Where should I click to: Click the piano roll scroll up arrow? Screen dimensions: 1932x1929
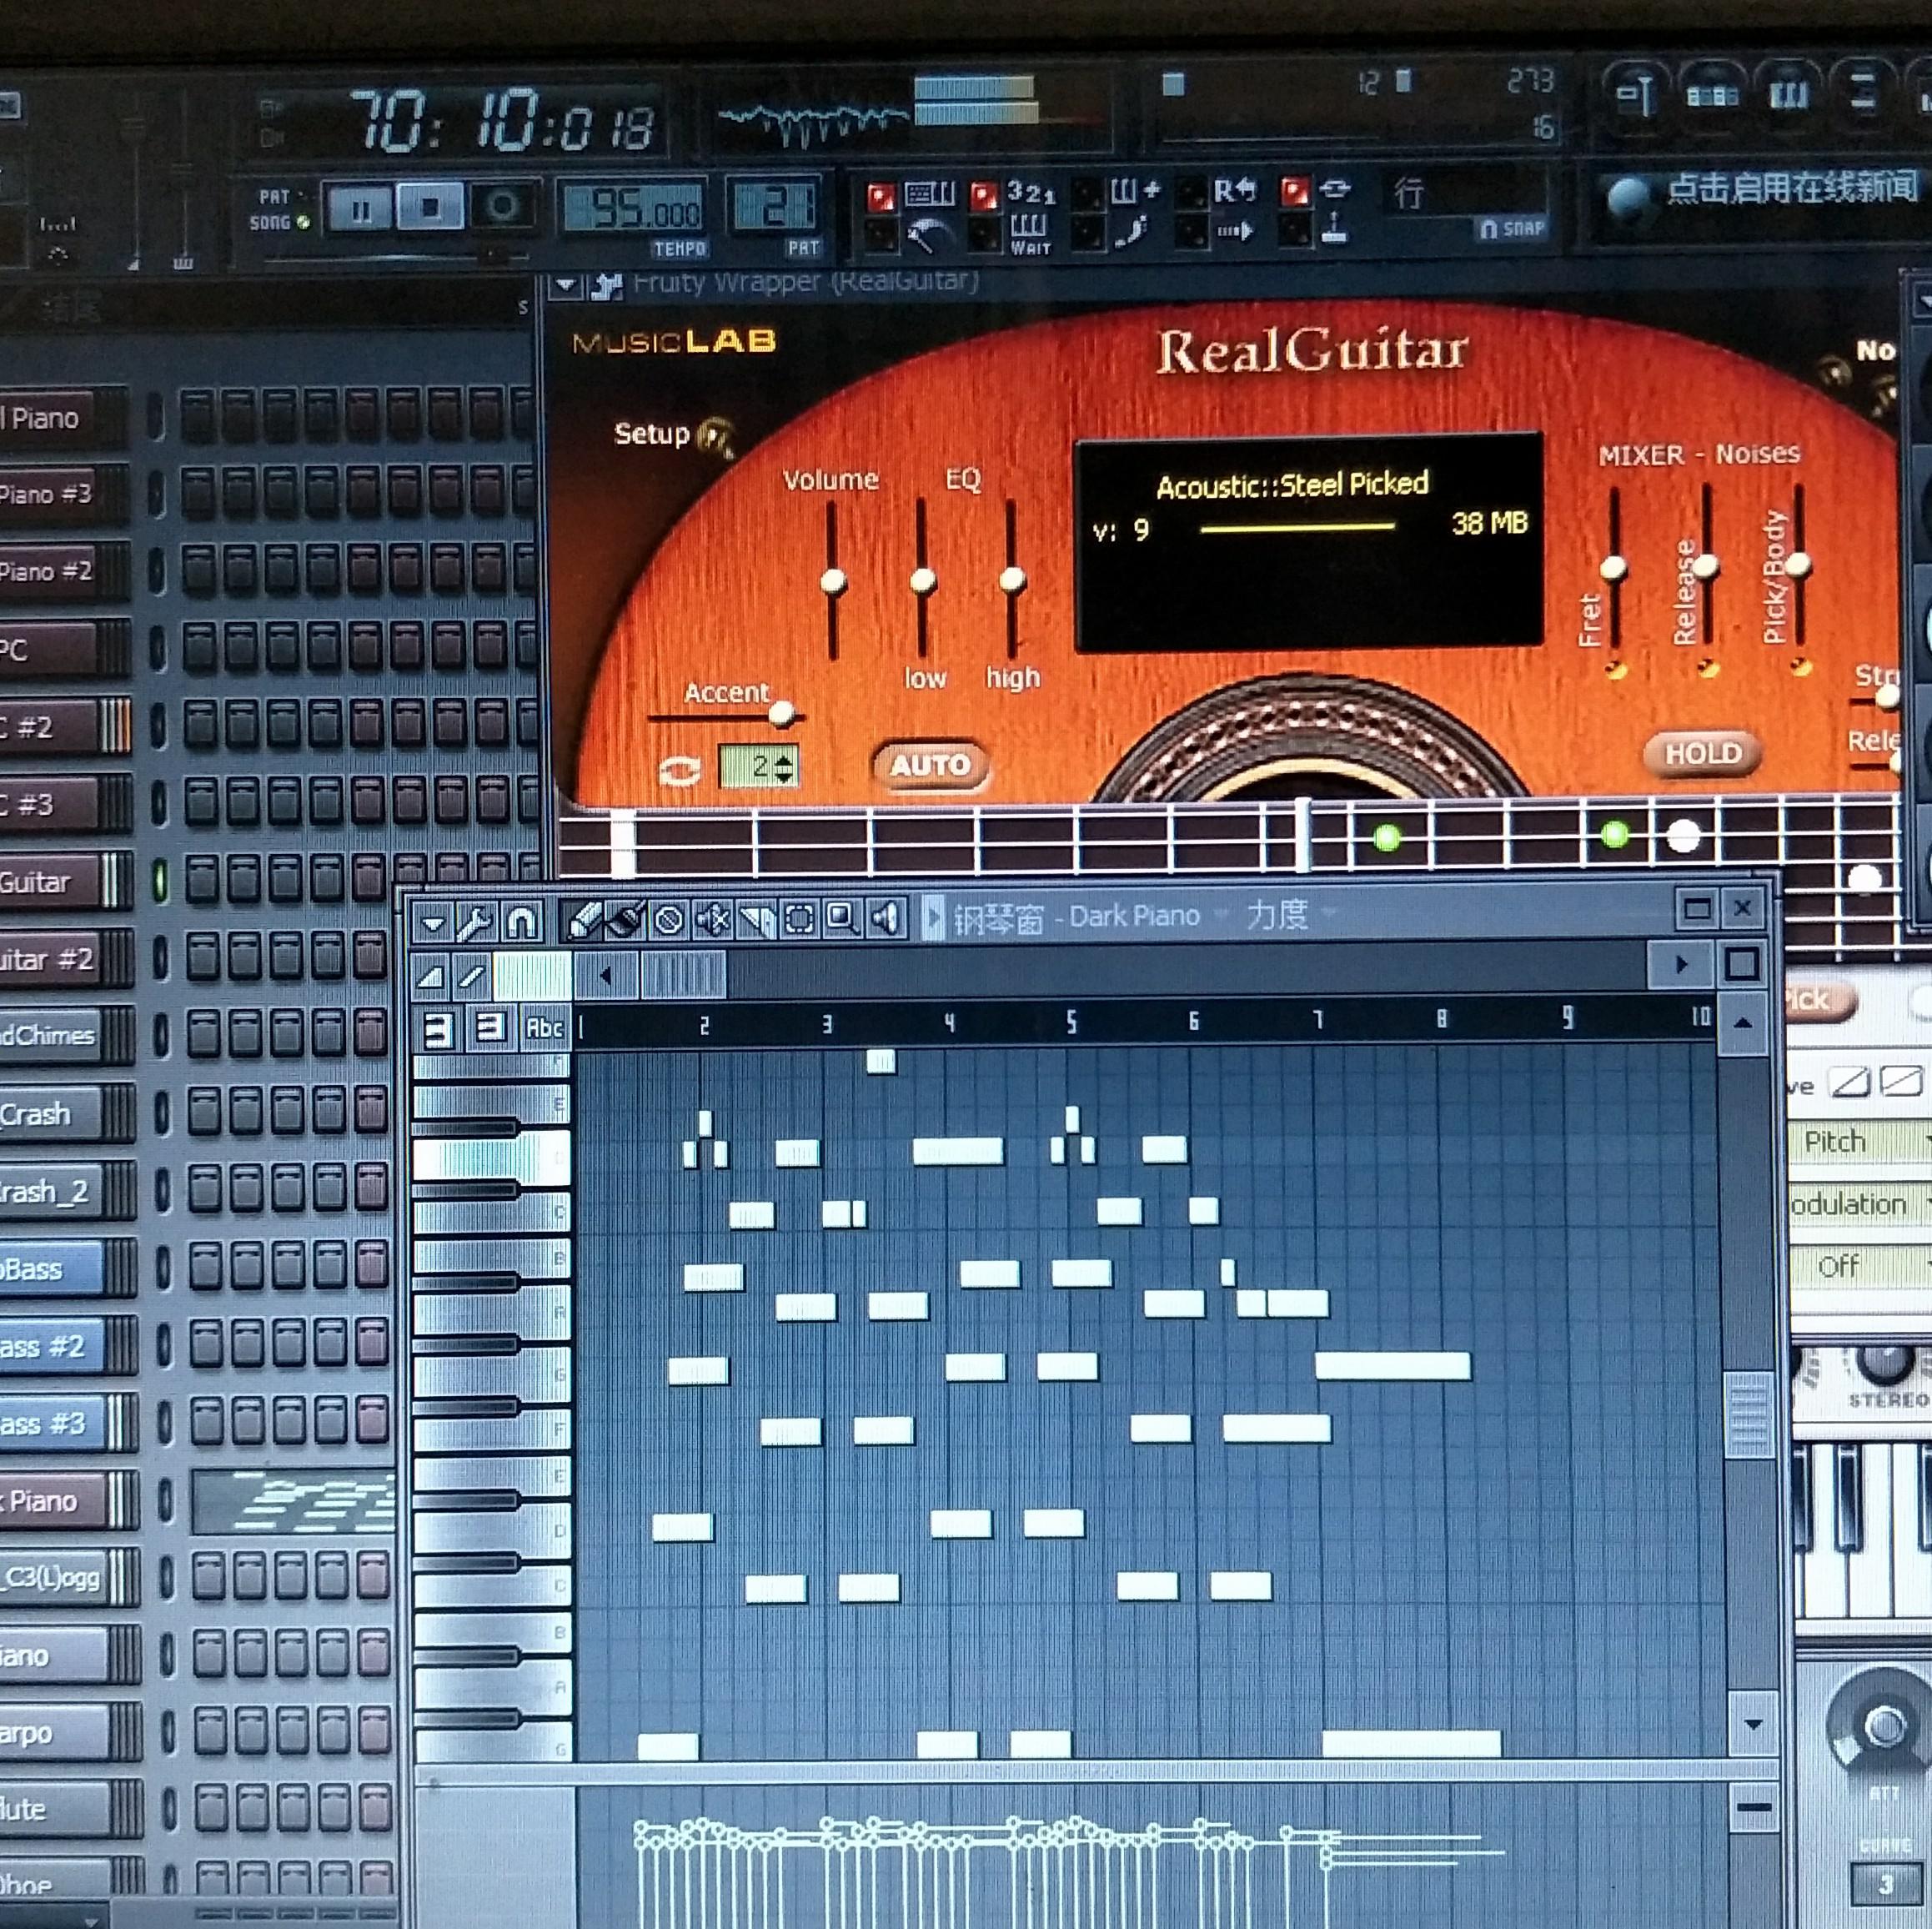tap(1741, 1024)
